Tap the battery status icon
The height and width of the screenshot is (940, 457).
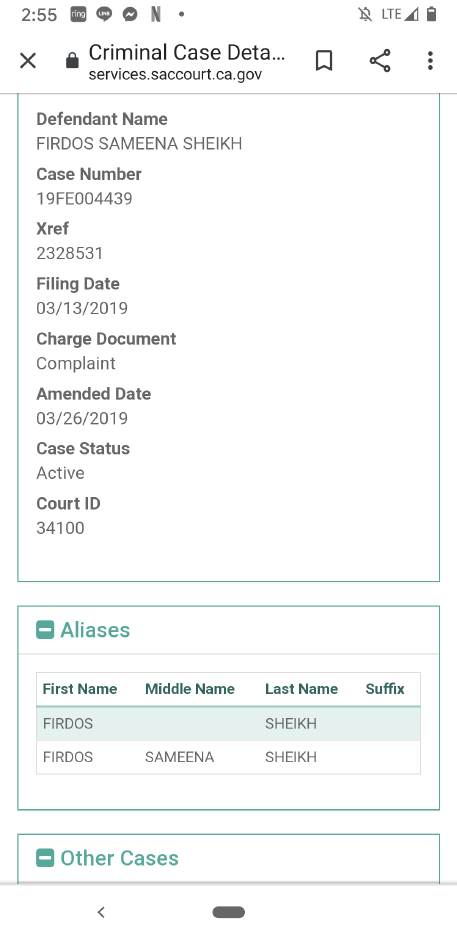point(431,14)
